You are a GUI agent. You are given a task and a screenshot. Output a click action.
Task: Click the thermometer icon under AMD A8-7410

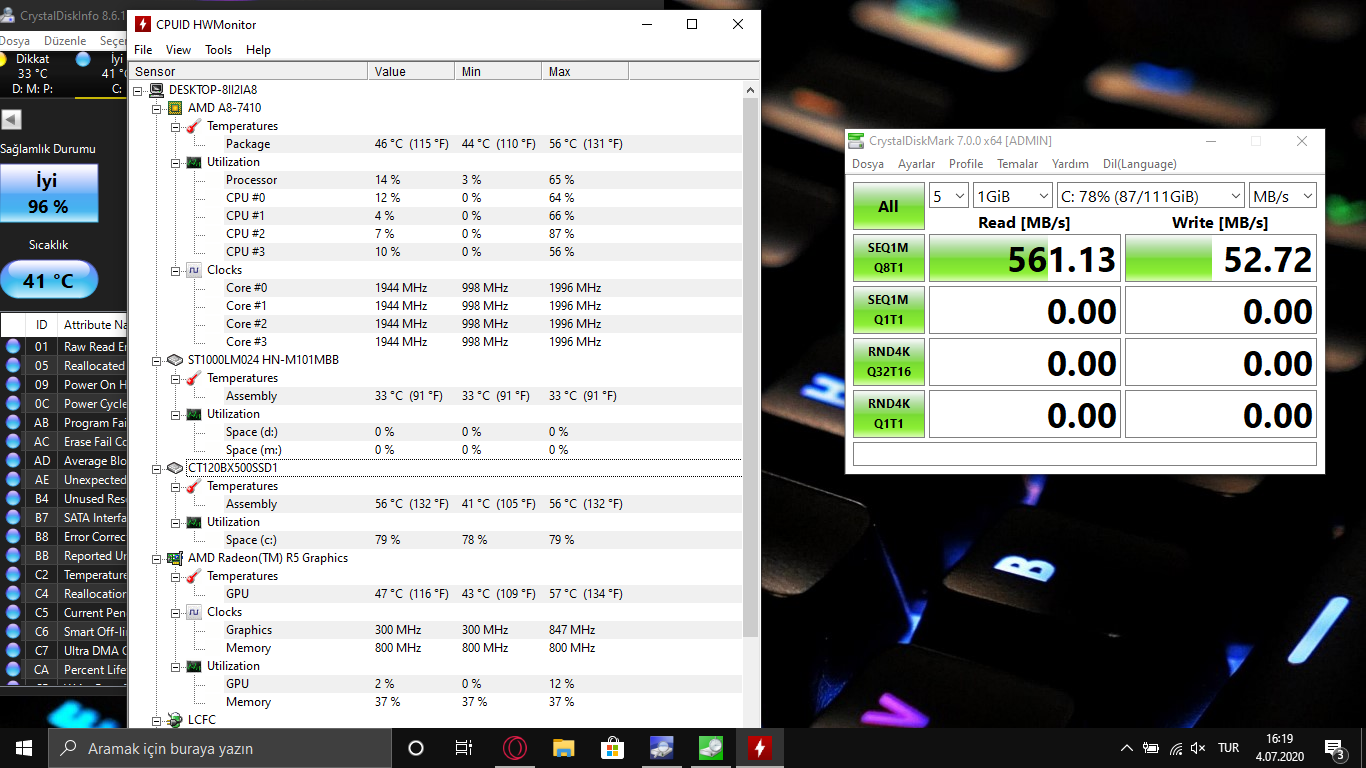[x=193, y=126]
